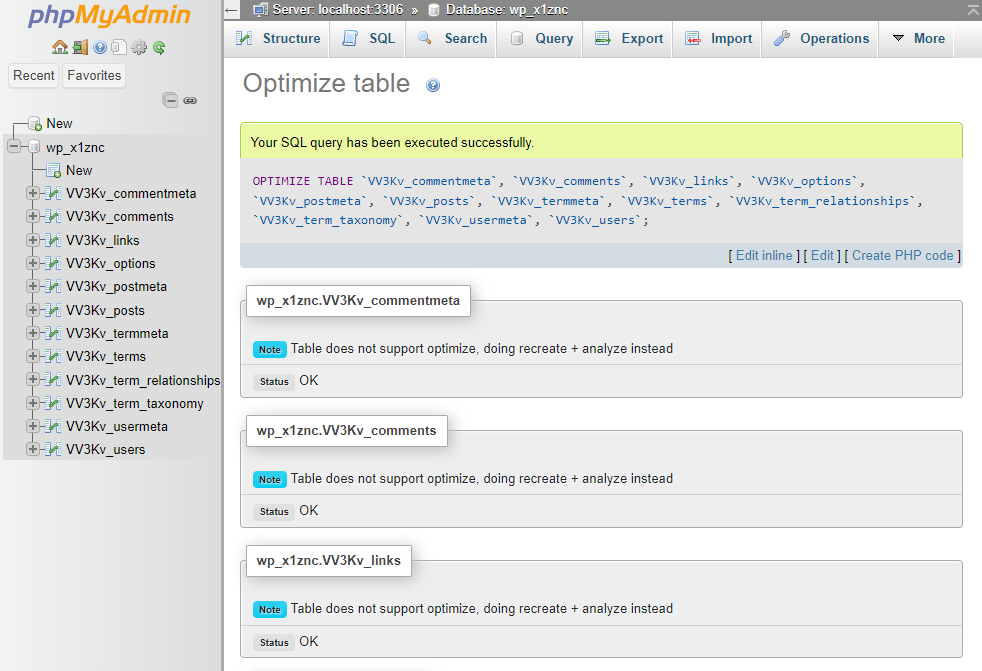Image resolution: width=982 pixels, height=671 pixels.
Task: Click the link with main panel icon
Action: [x=190, y=100]
